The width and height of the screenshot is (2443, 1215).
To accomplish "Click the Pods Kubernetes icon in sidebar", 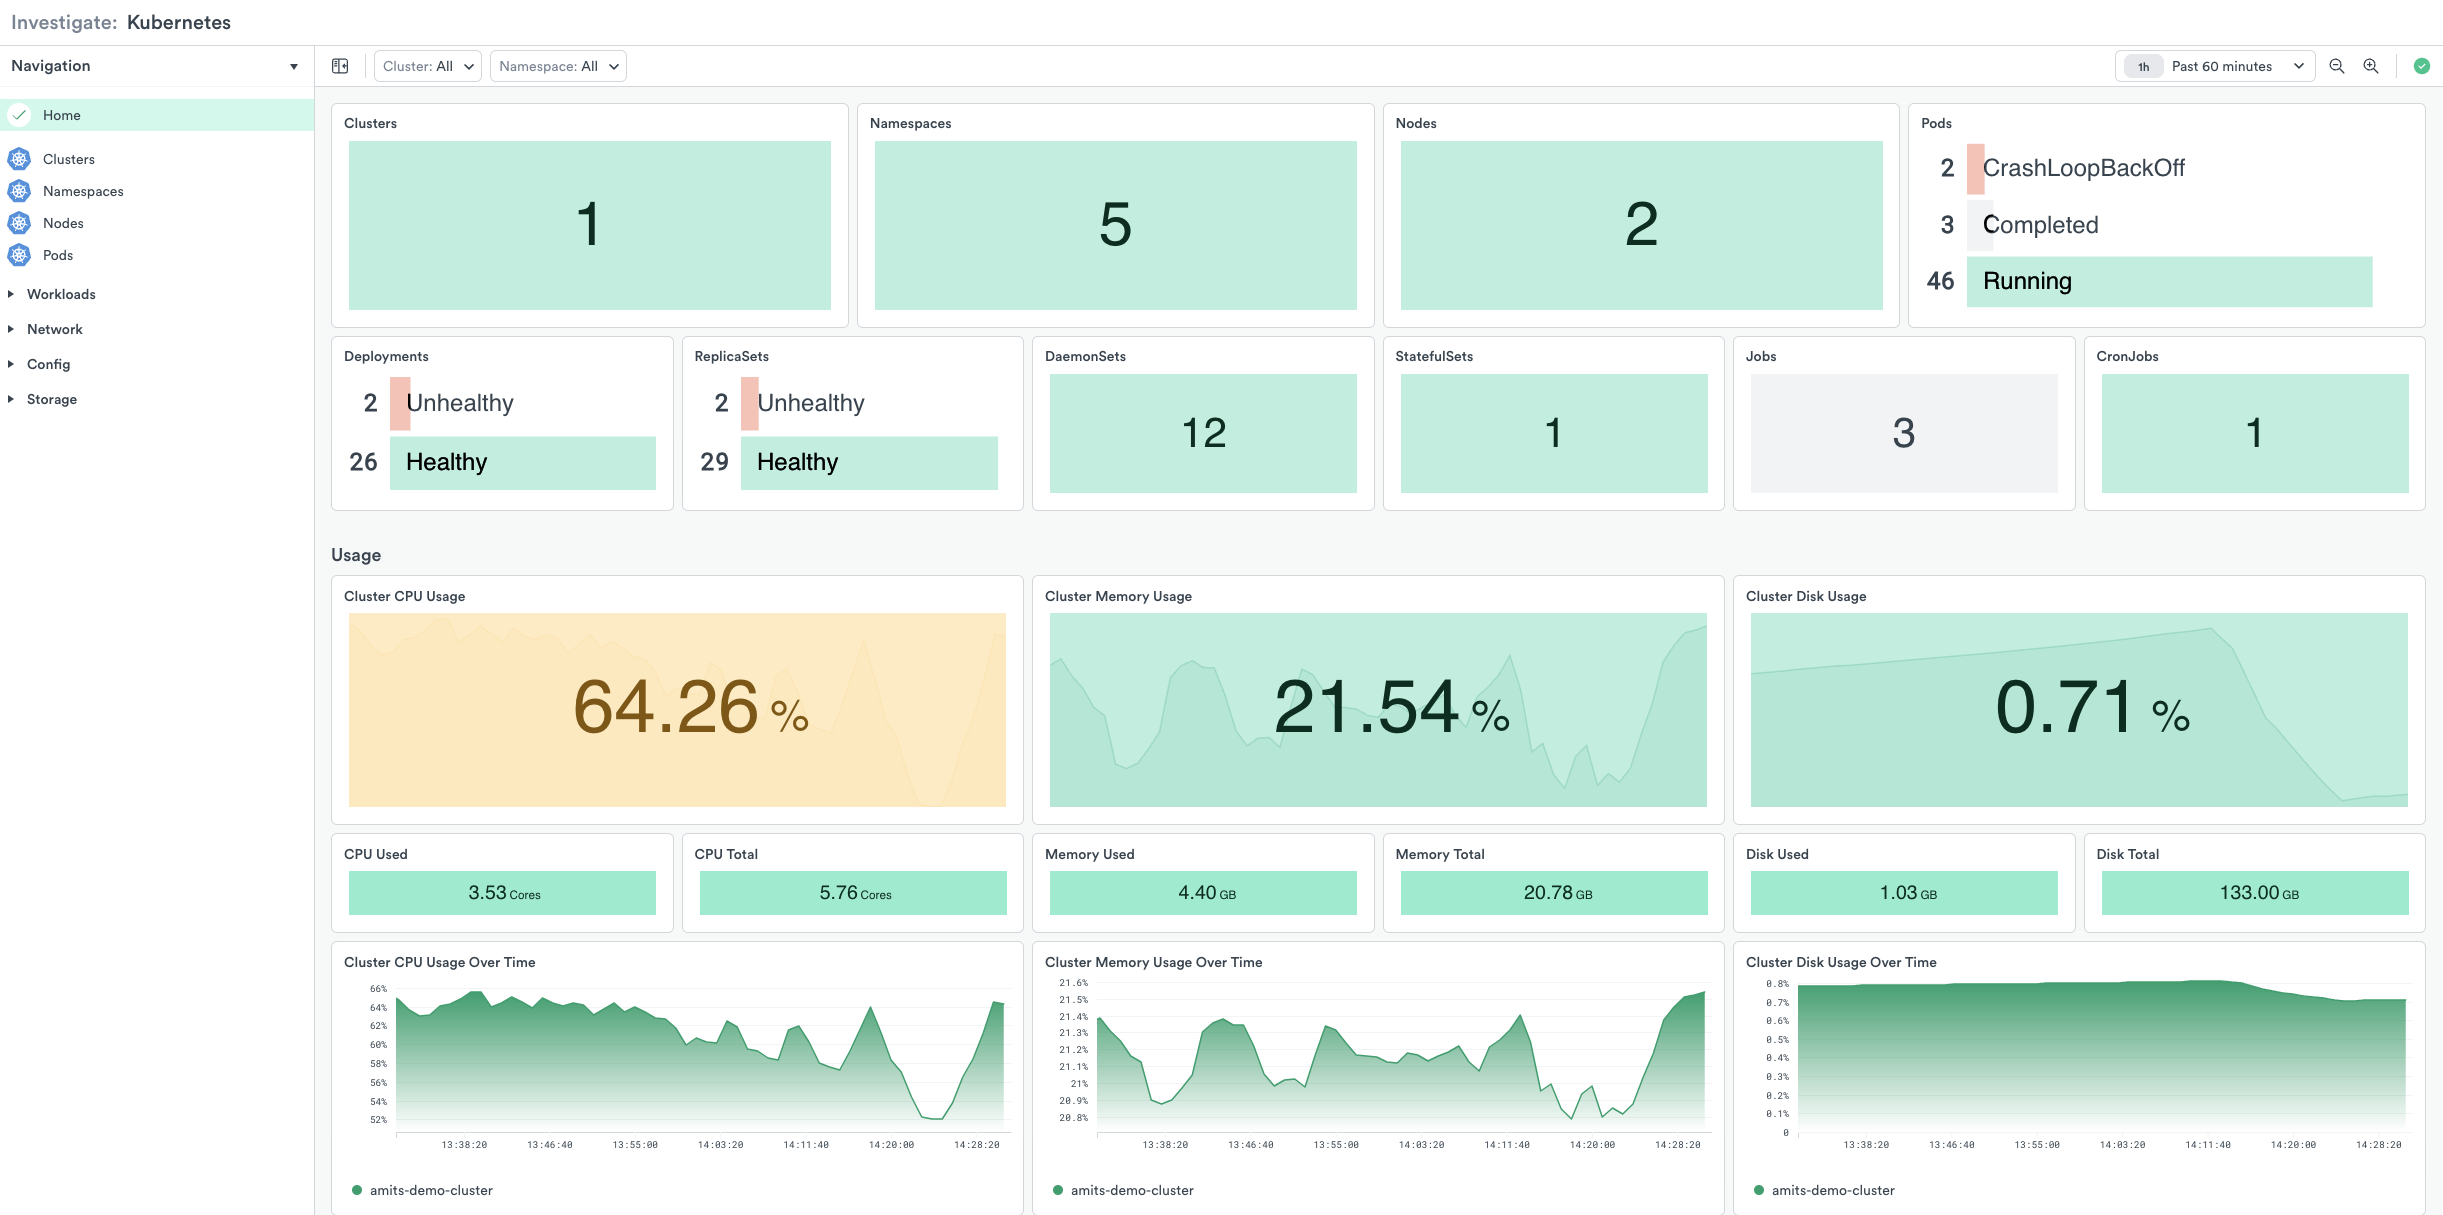I will point(19,255).
